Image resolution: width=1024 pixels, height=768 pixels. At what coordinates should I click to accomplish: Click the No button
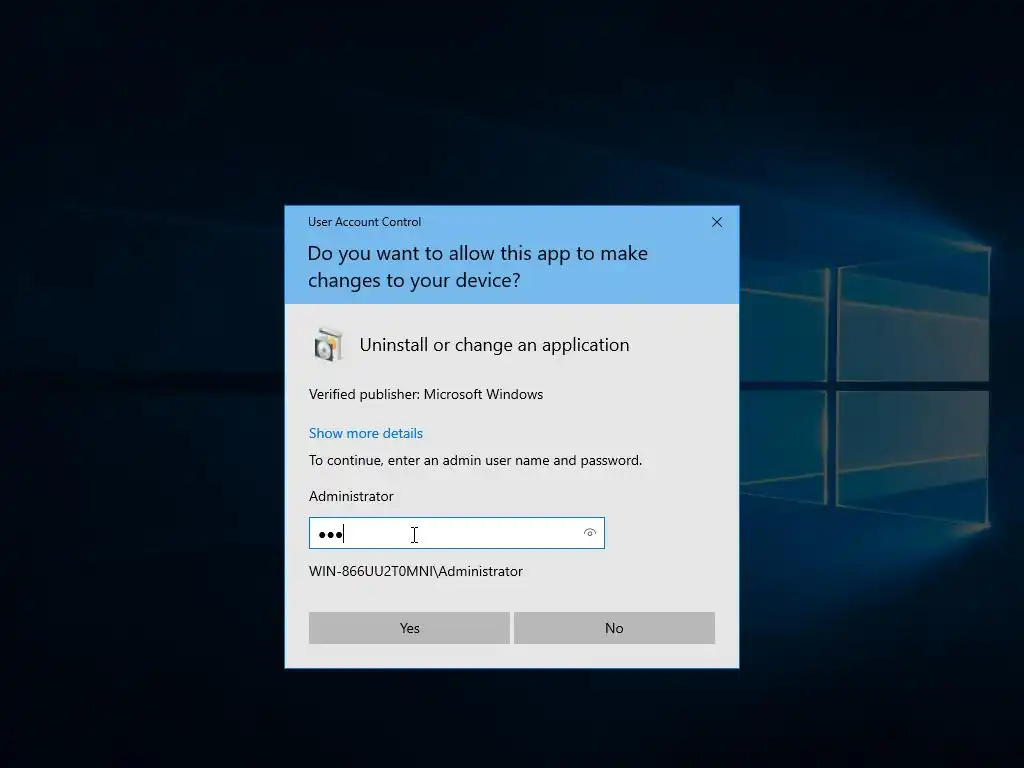coord(614,628)
